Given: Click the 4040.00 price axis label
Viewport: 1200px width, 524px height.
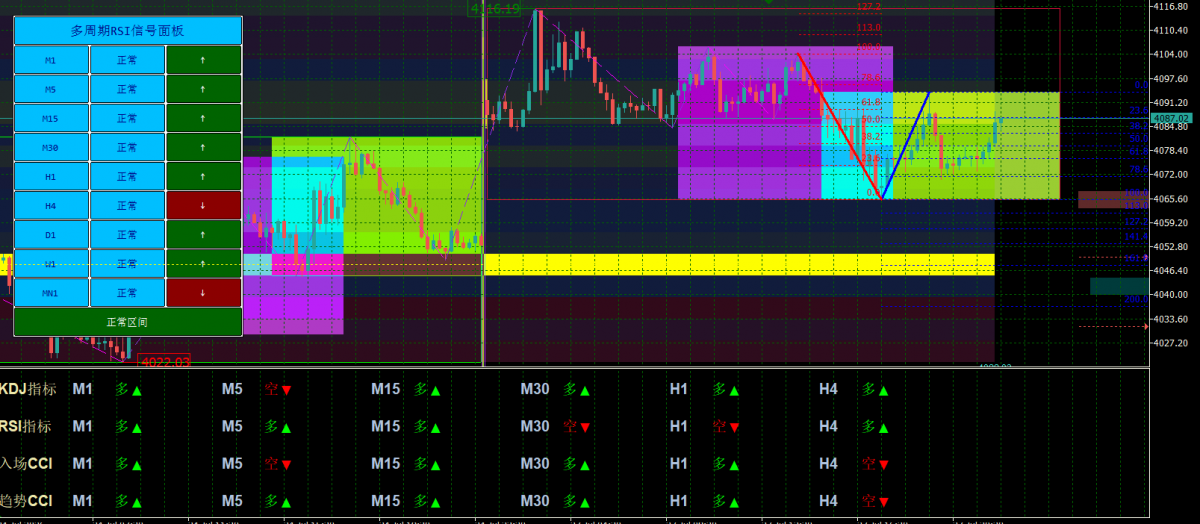Looking at the screenshot, I should click(1172, 295).
